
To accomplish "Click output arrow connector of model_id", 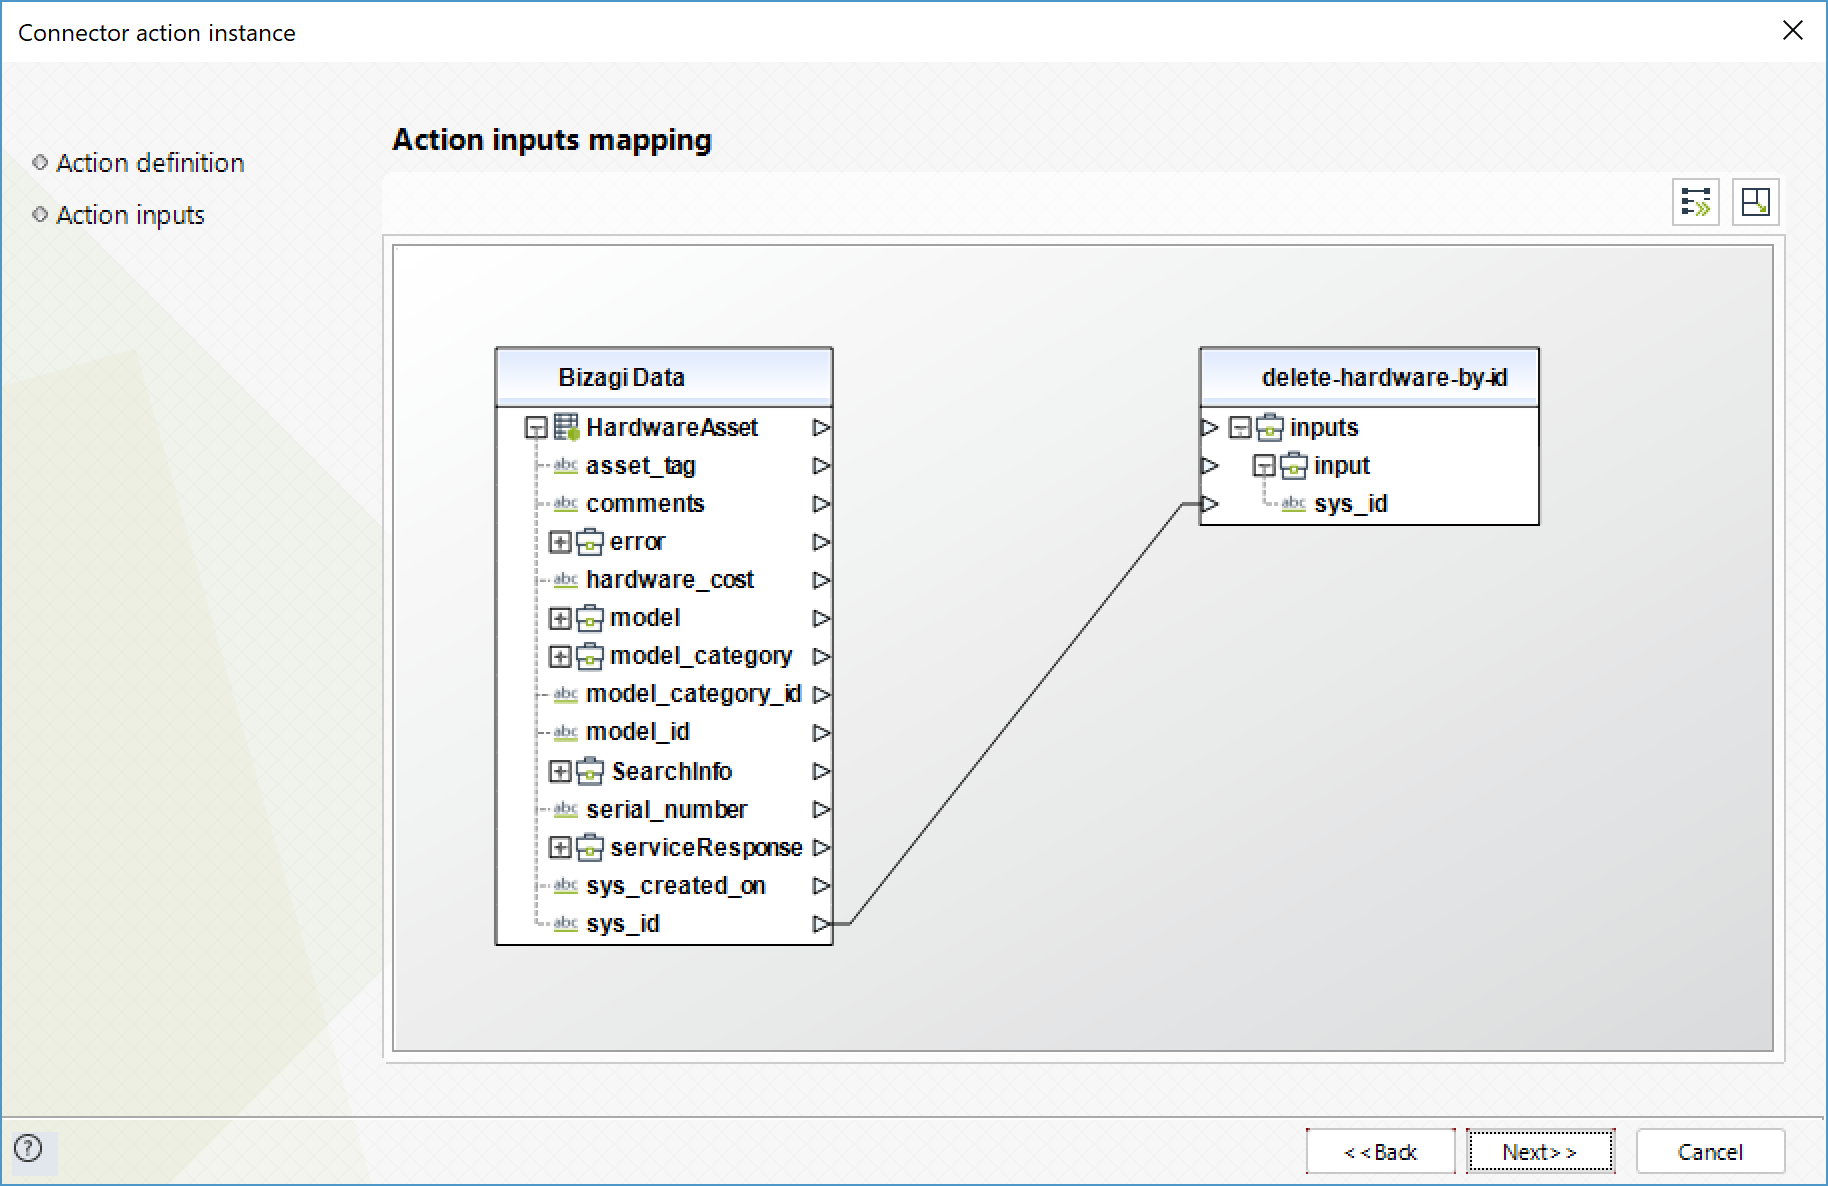I will coord(821,732).
